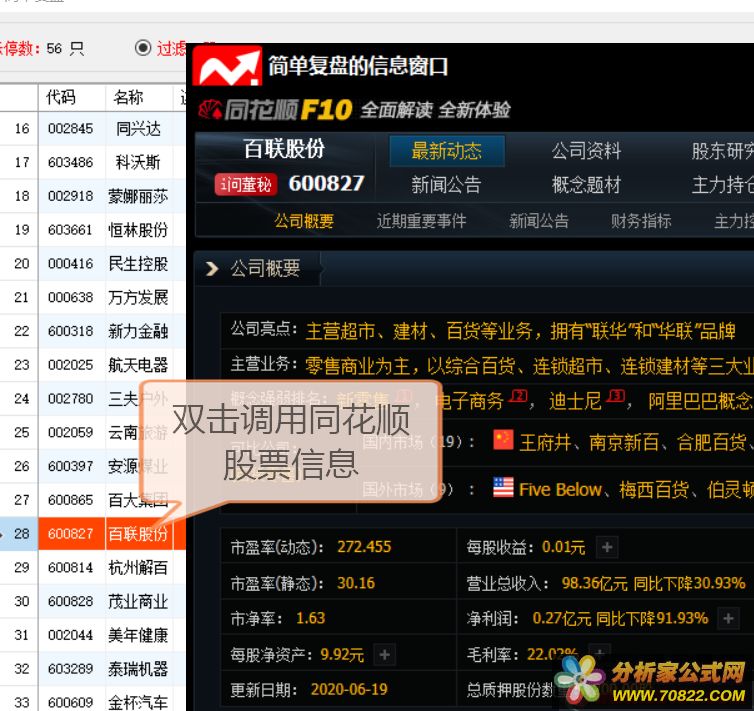Click the 王府井 comparable company link
This screenshot has height=711, width=754.
(x=545, y=442)
